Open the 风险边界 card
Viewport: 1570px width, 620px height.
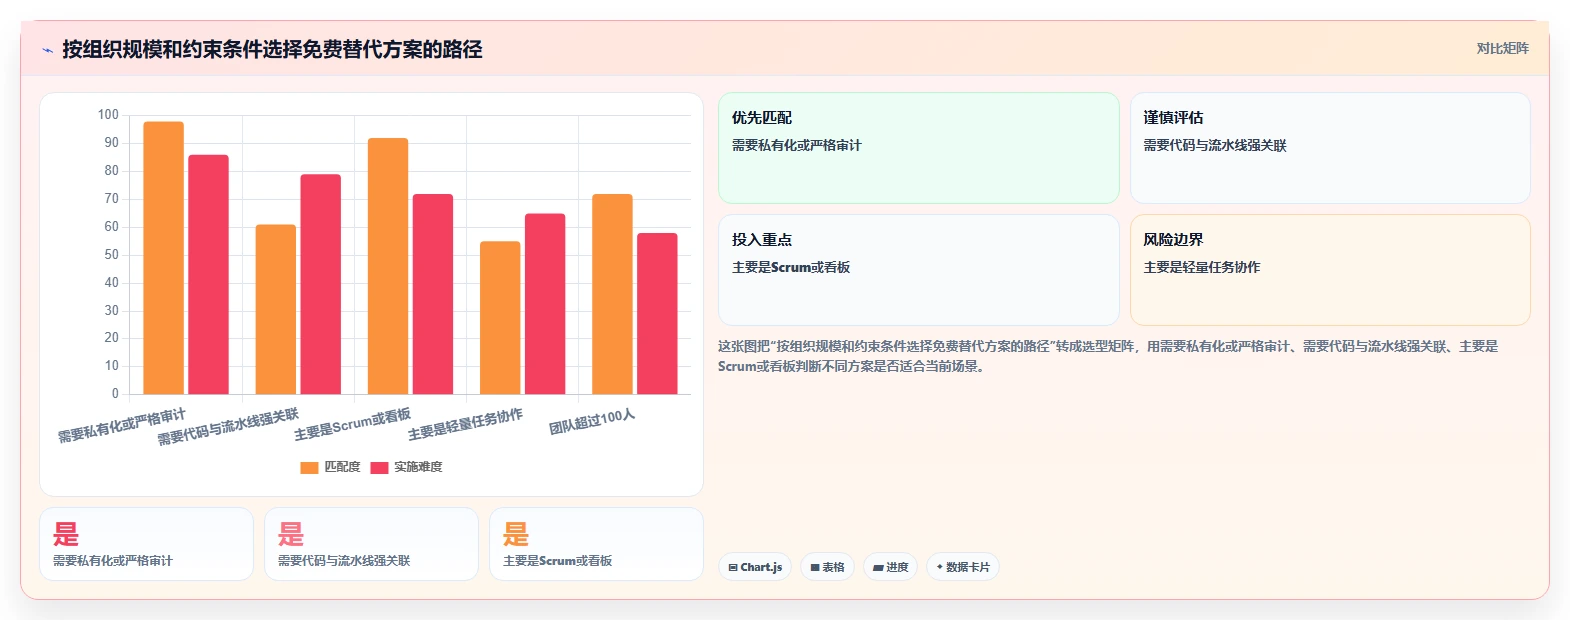tap(1330, 270)
